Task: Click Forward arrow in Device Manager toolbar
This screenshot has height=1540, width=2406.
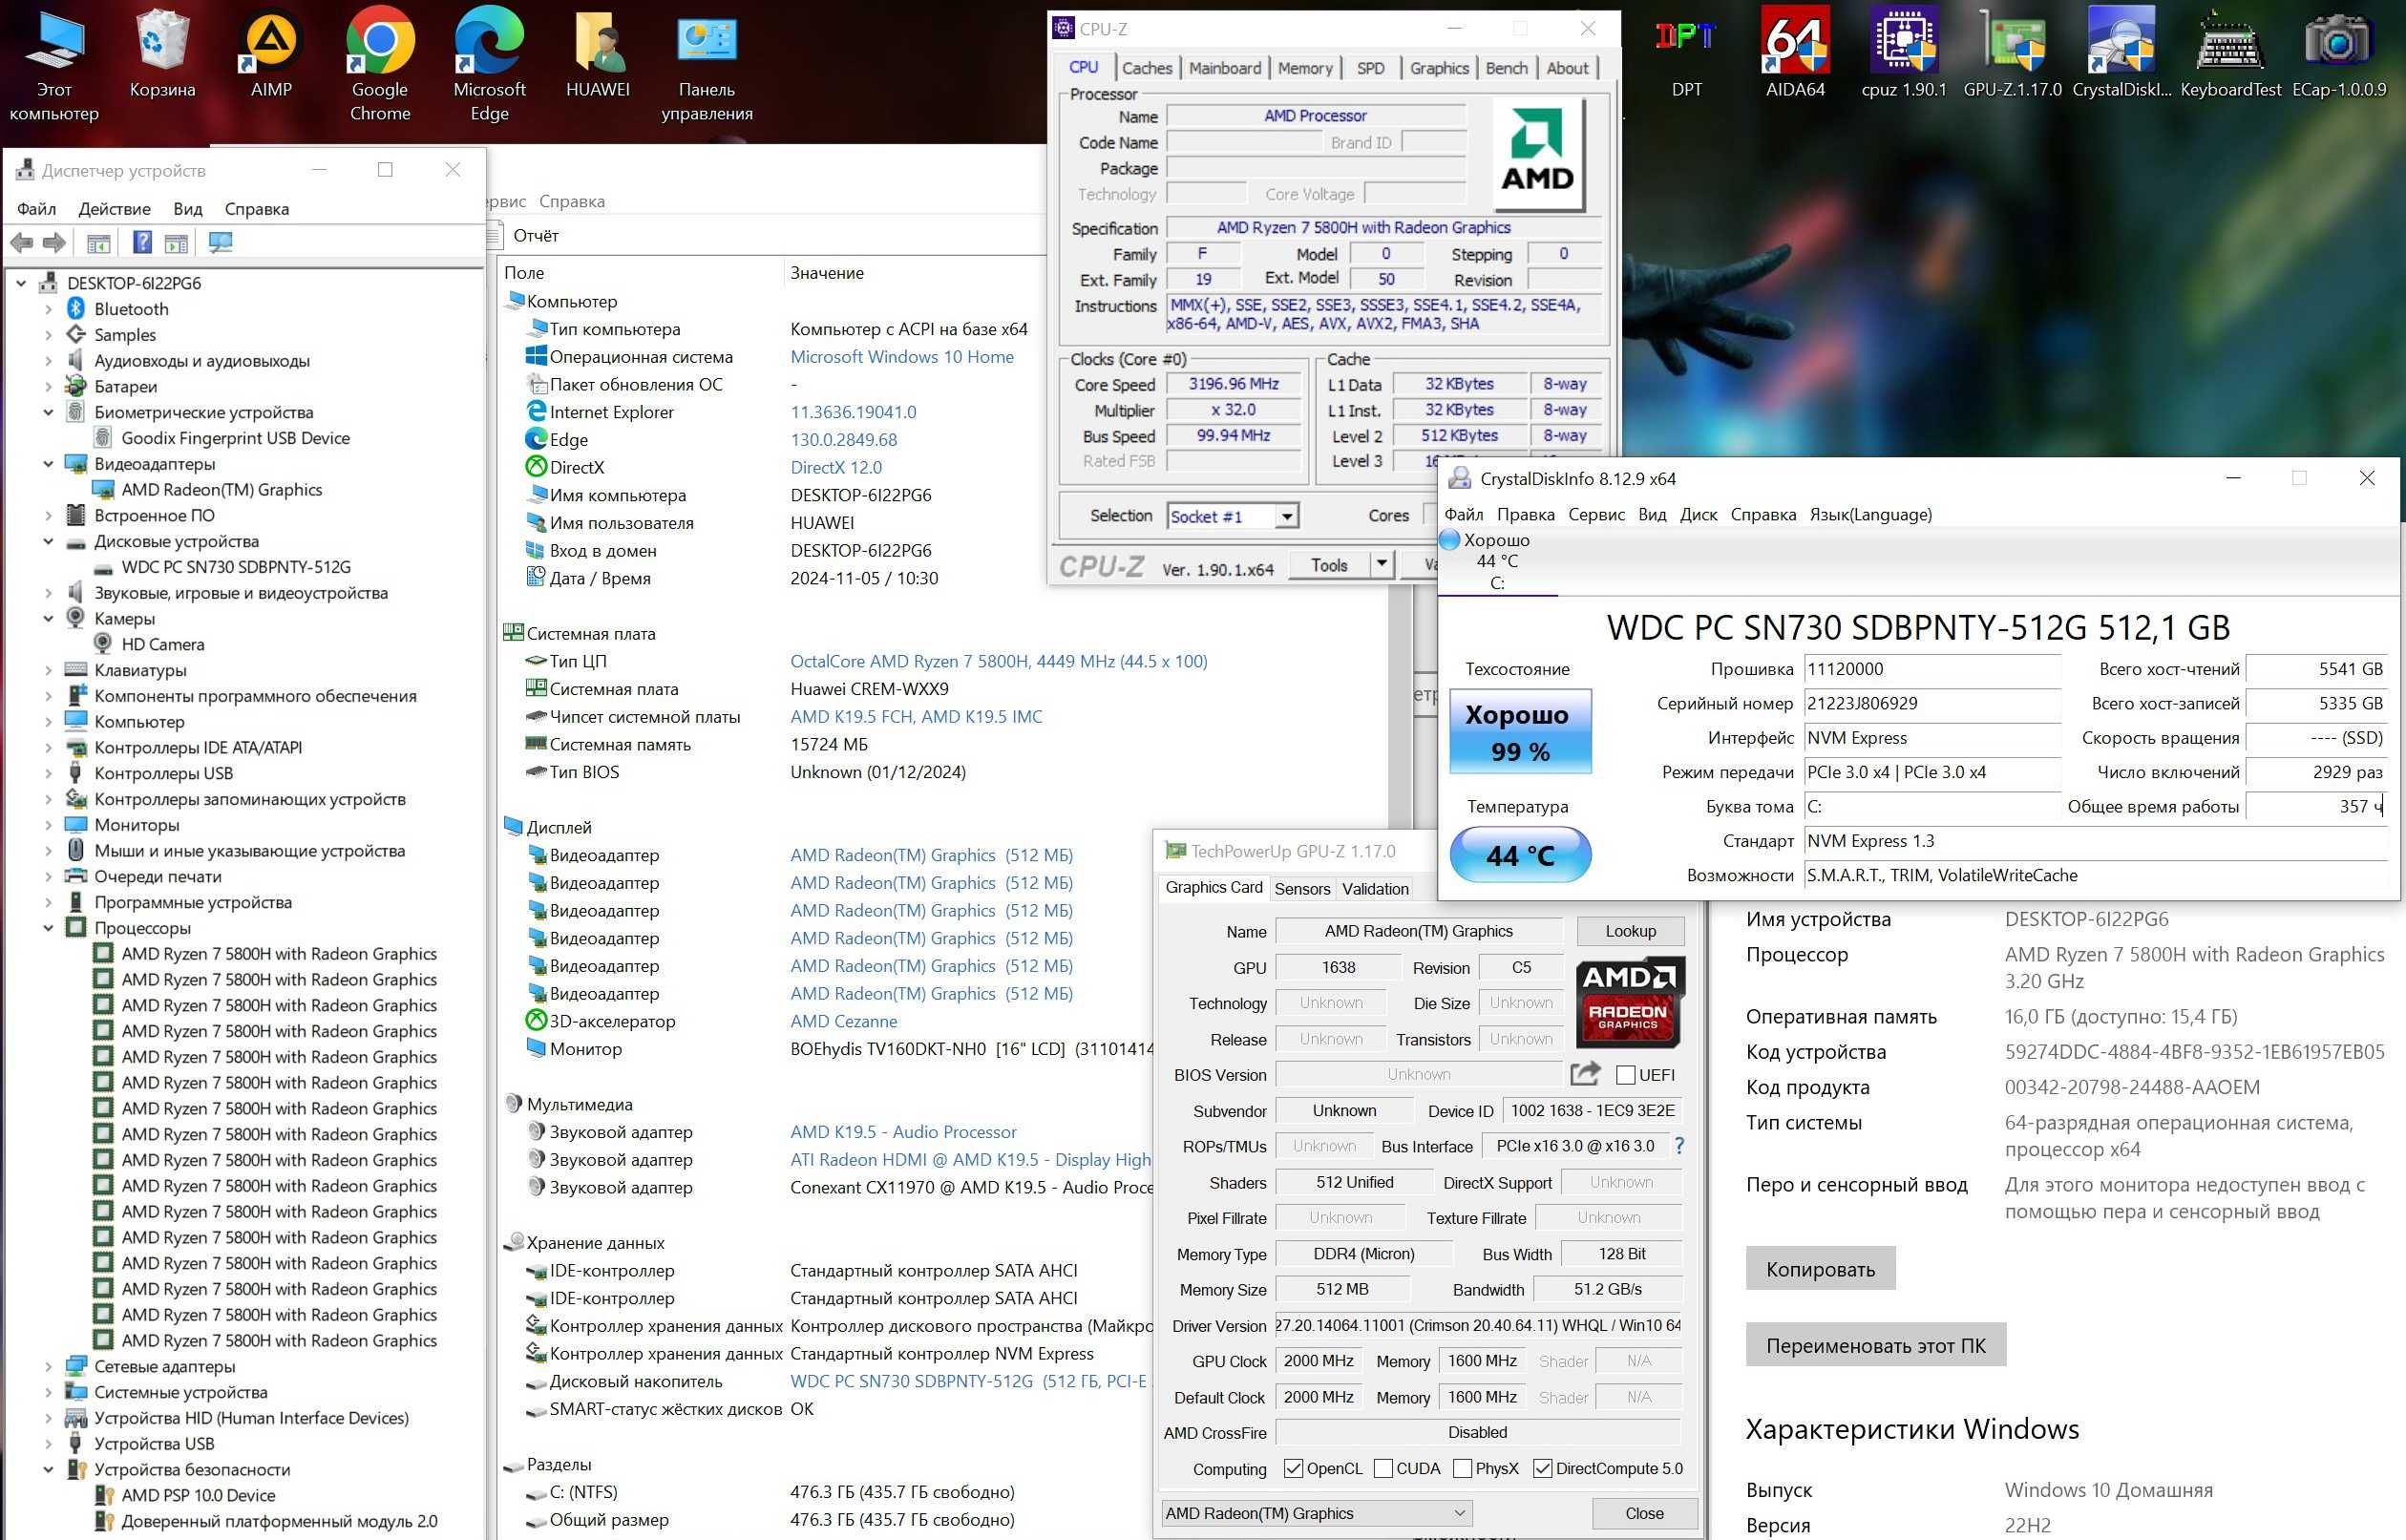Action: point(55,242)
